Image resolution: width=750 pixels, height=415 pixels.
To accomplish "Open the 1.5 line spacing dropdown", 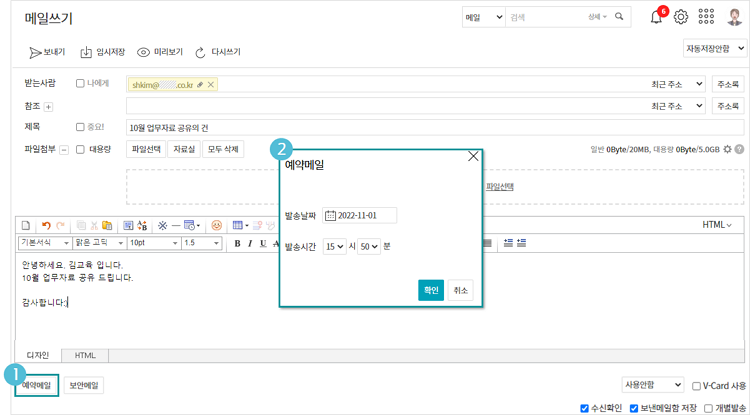I will click(x=201, y=243).
